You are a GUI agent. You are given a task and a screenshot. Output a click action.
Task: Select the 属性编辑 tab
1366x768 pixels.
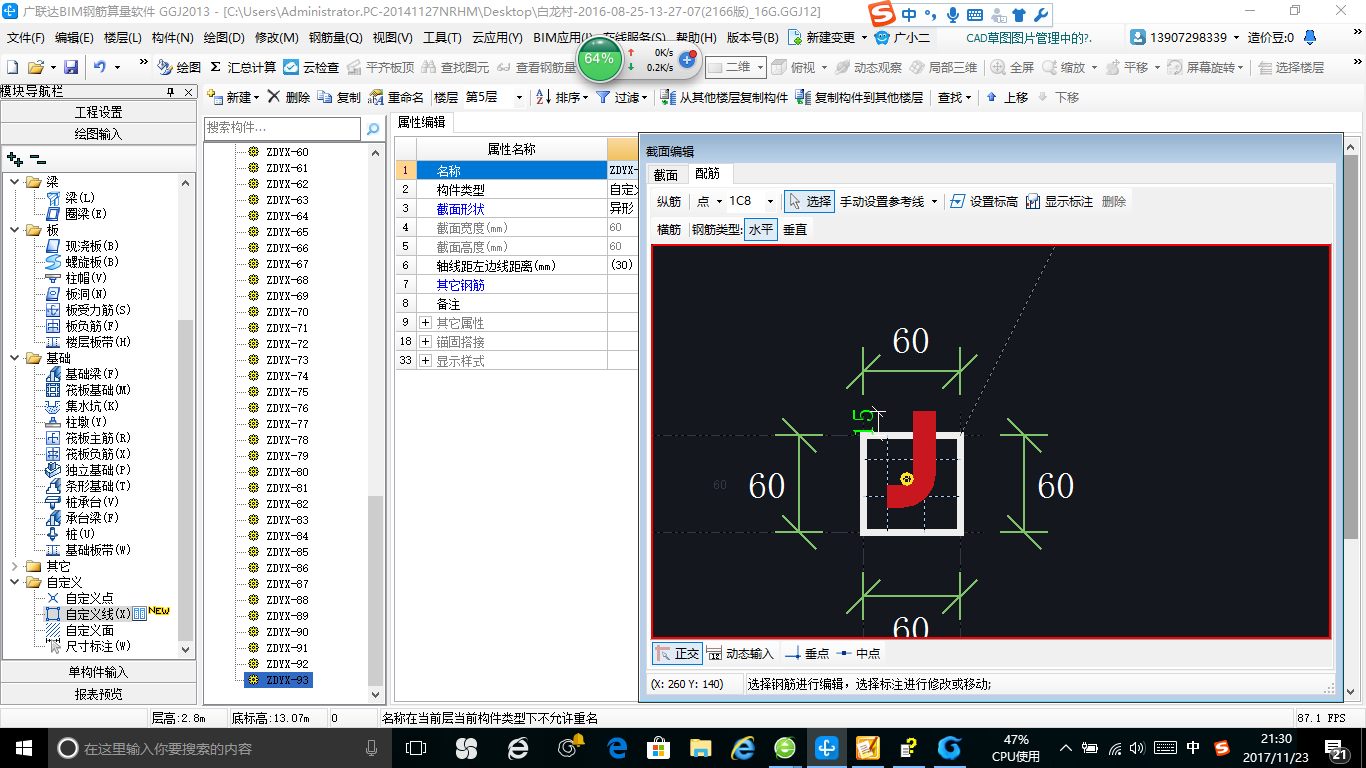tap(421, 122)
